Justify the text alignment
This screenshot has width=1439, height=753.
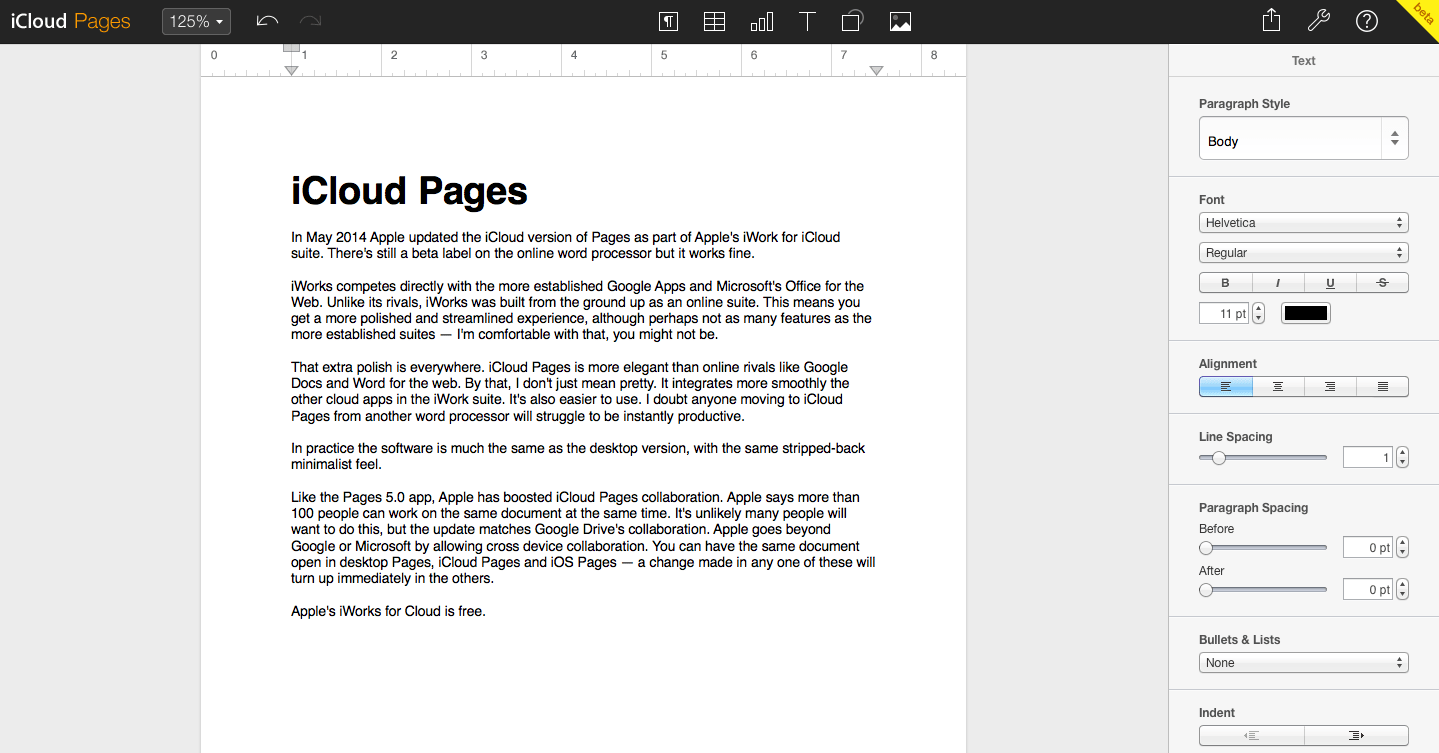pyautogui.click(x=1383, y=386)
